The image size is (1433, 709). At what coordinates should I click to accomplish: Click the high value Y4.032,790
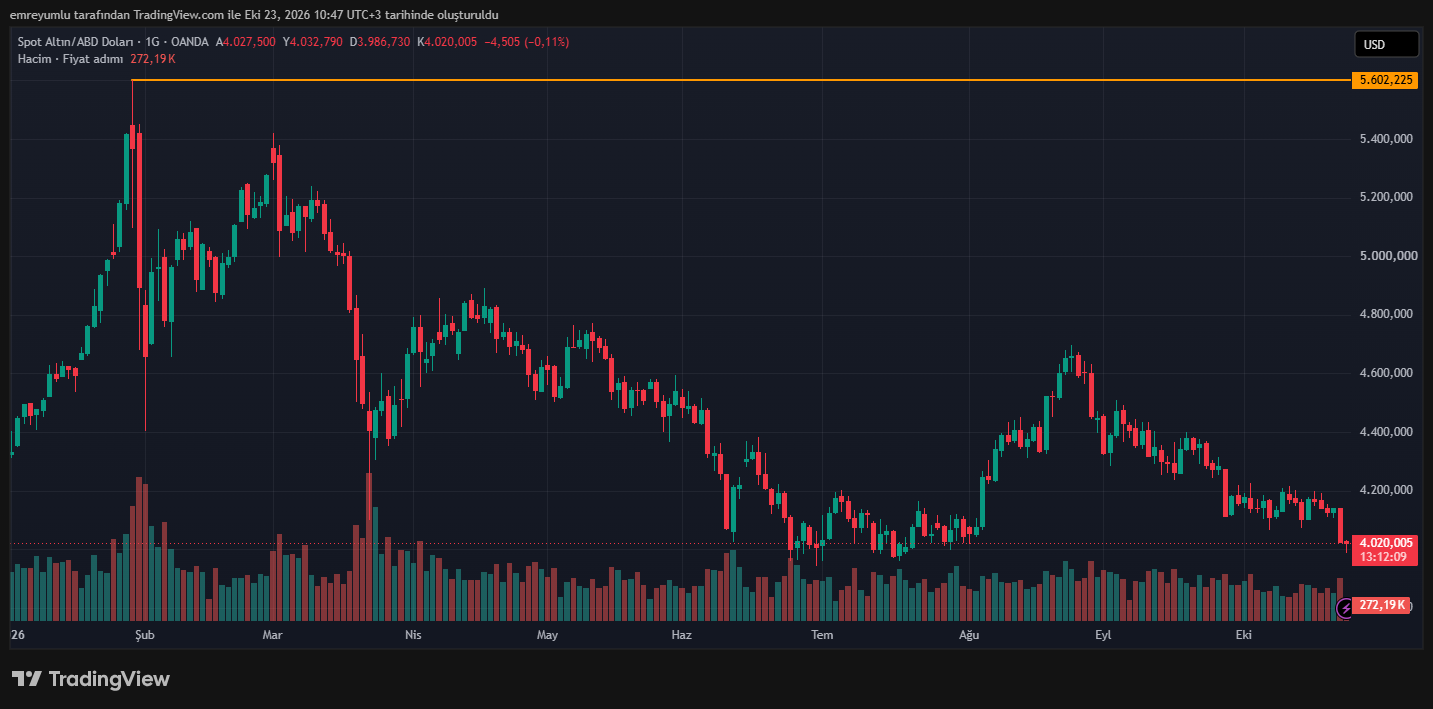313,42
